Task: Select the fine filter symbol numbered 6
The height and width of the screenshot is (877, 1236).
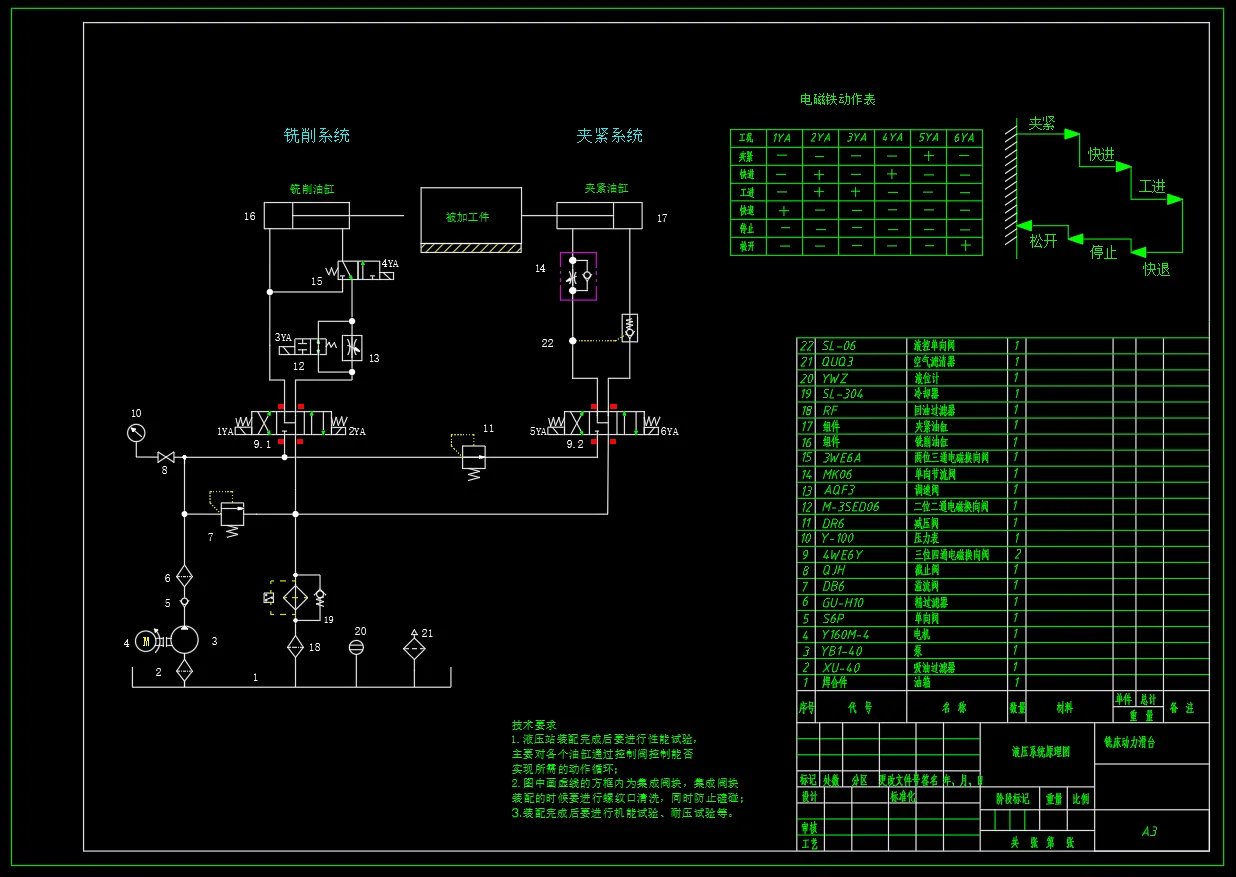Action: 184,576
